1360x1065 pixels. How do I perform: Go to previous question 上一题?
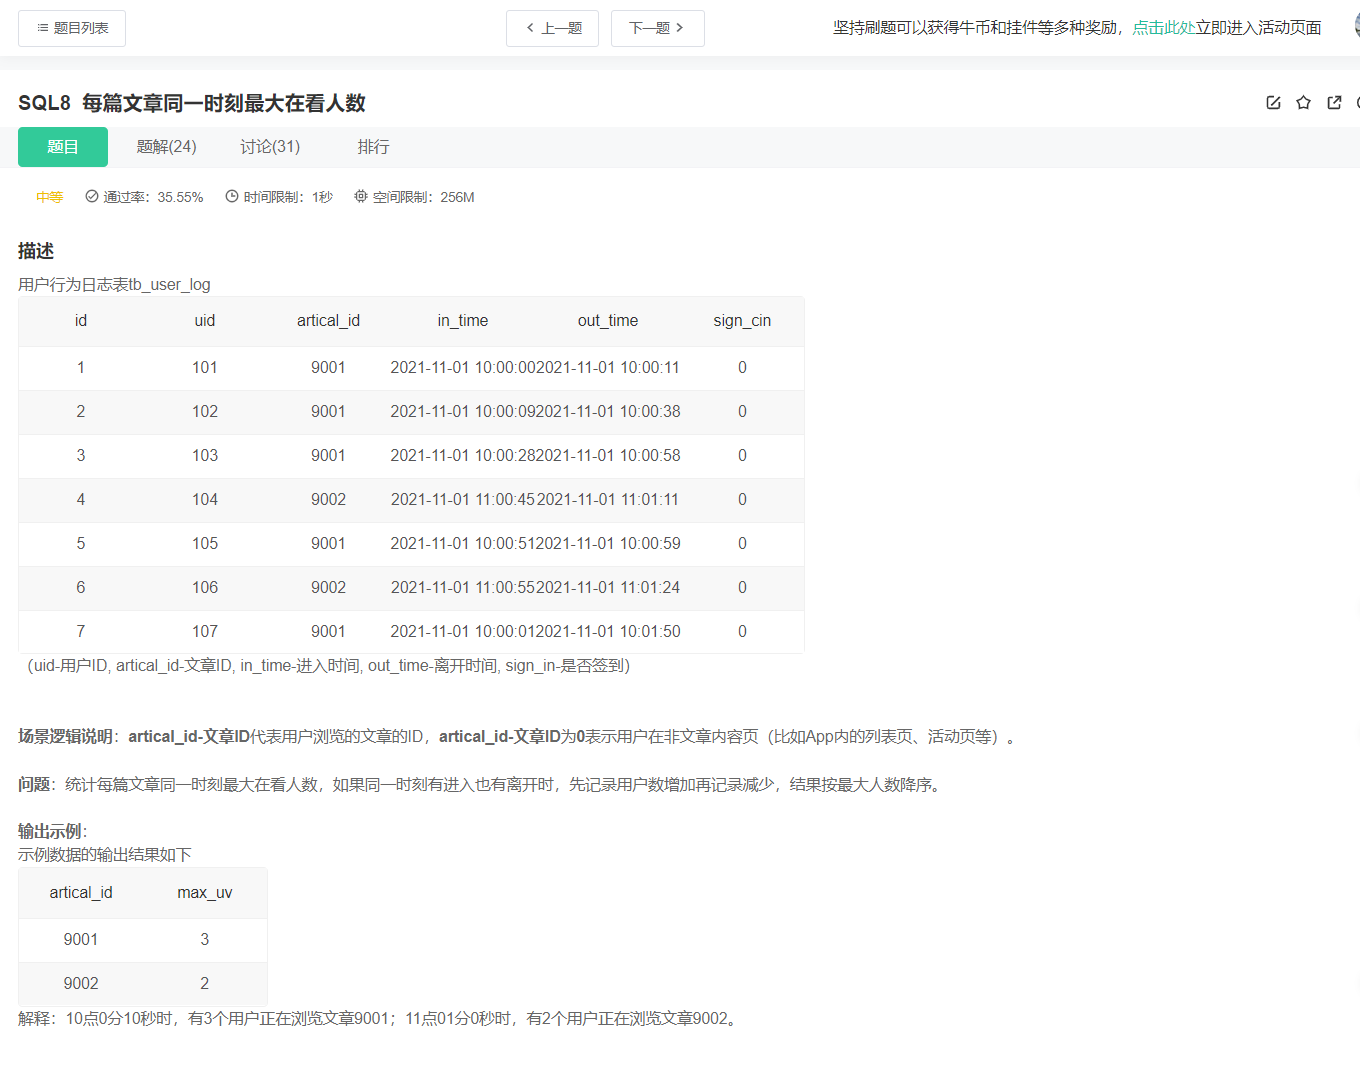(x=552, y=28)
